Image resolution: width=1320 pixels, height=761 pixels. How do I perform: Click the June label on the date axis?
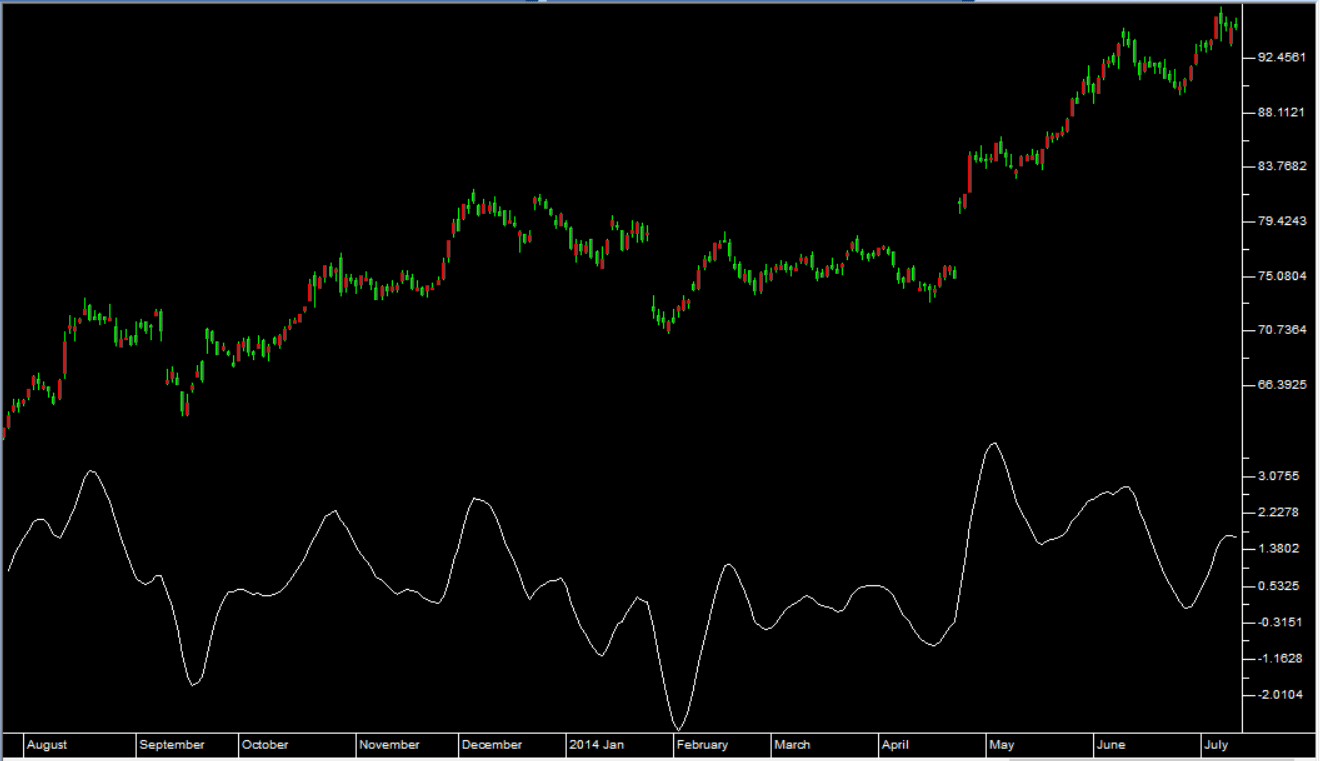click(x=1111, y=745)
